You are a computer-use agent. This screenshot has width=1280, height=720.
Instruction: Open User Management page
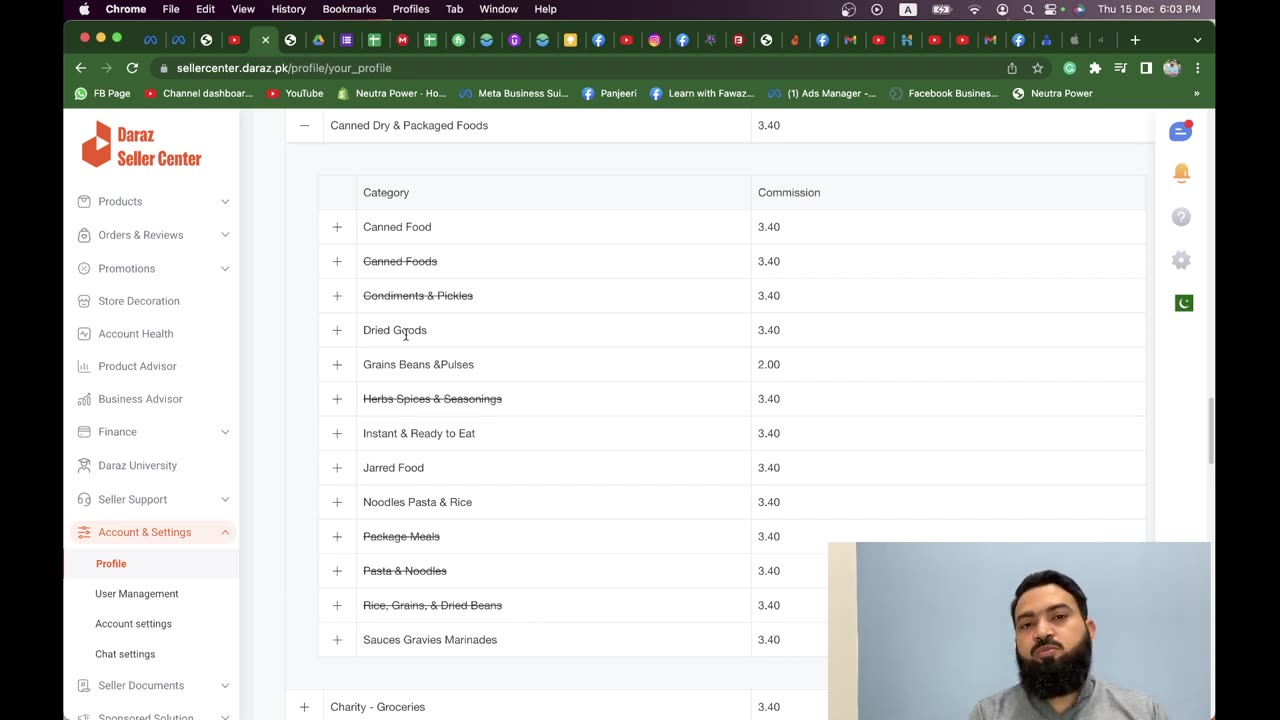point(137,594)
